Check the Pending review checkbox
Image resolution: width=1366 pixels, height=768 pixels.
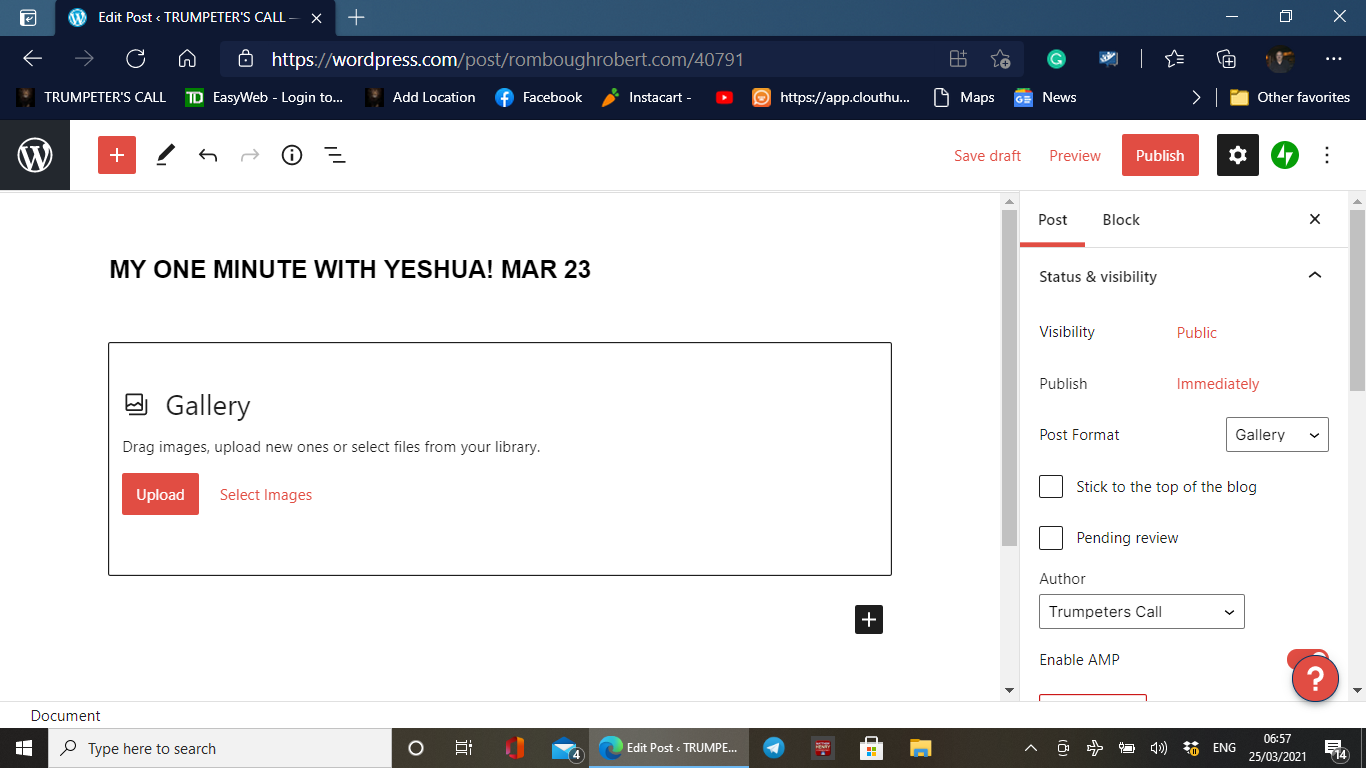point(1051,538)
